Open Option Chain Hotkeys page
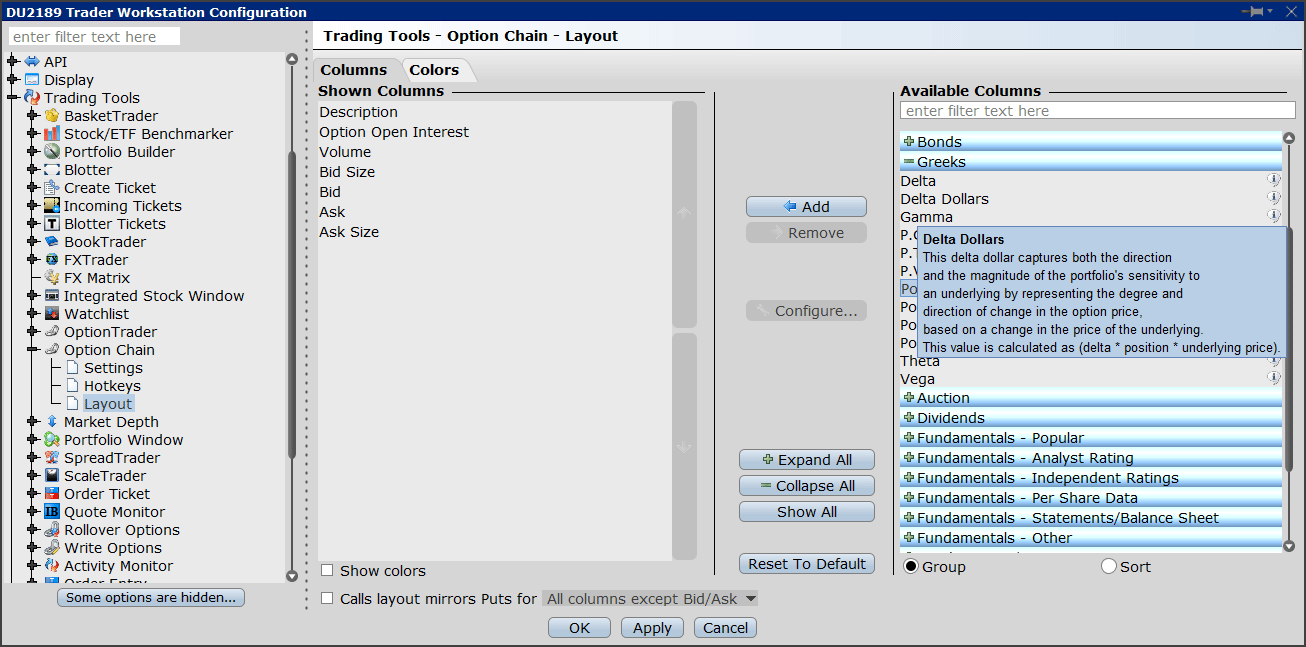1306x647 pixels. 112,386
